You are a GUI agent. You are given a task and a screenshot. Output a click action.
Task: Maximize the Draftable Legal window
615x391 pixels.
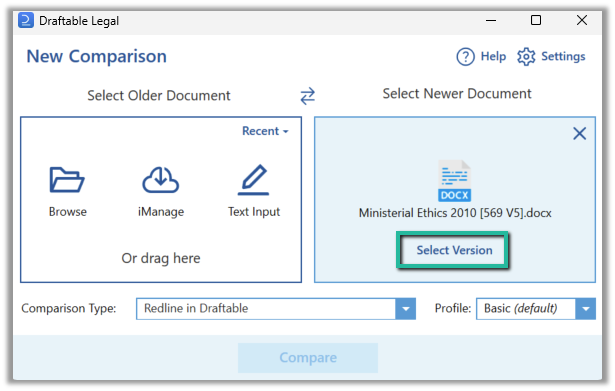coord(536,20)
